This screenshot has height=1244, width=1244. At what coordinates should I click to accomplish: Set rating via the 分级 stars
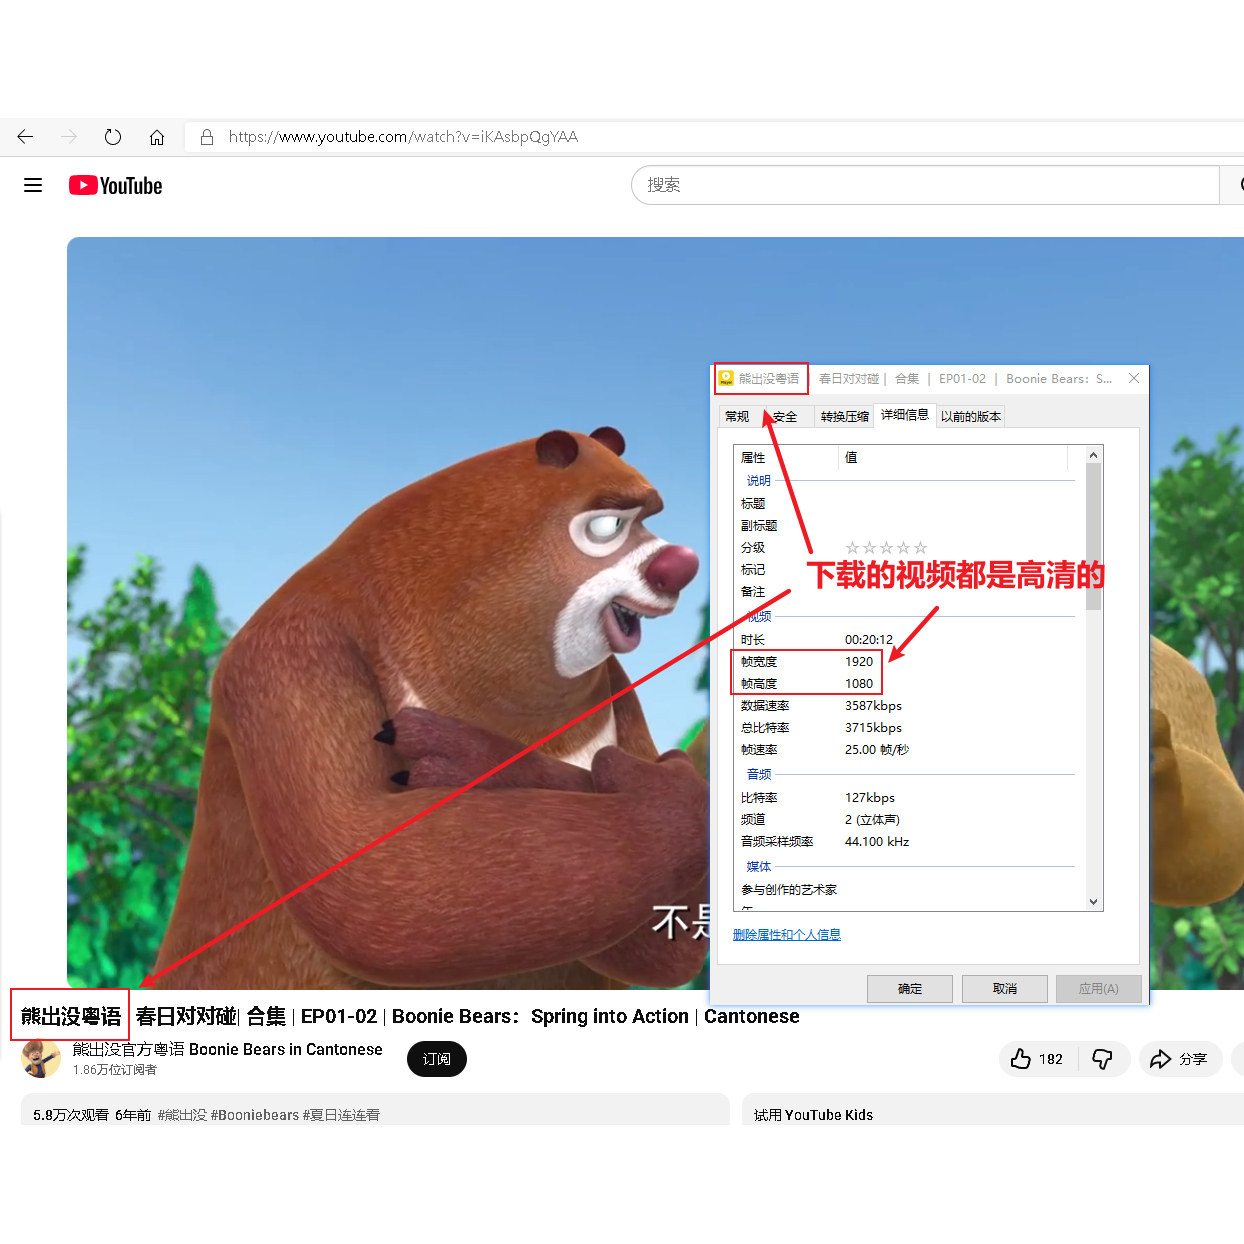(x=886, y=548)
